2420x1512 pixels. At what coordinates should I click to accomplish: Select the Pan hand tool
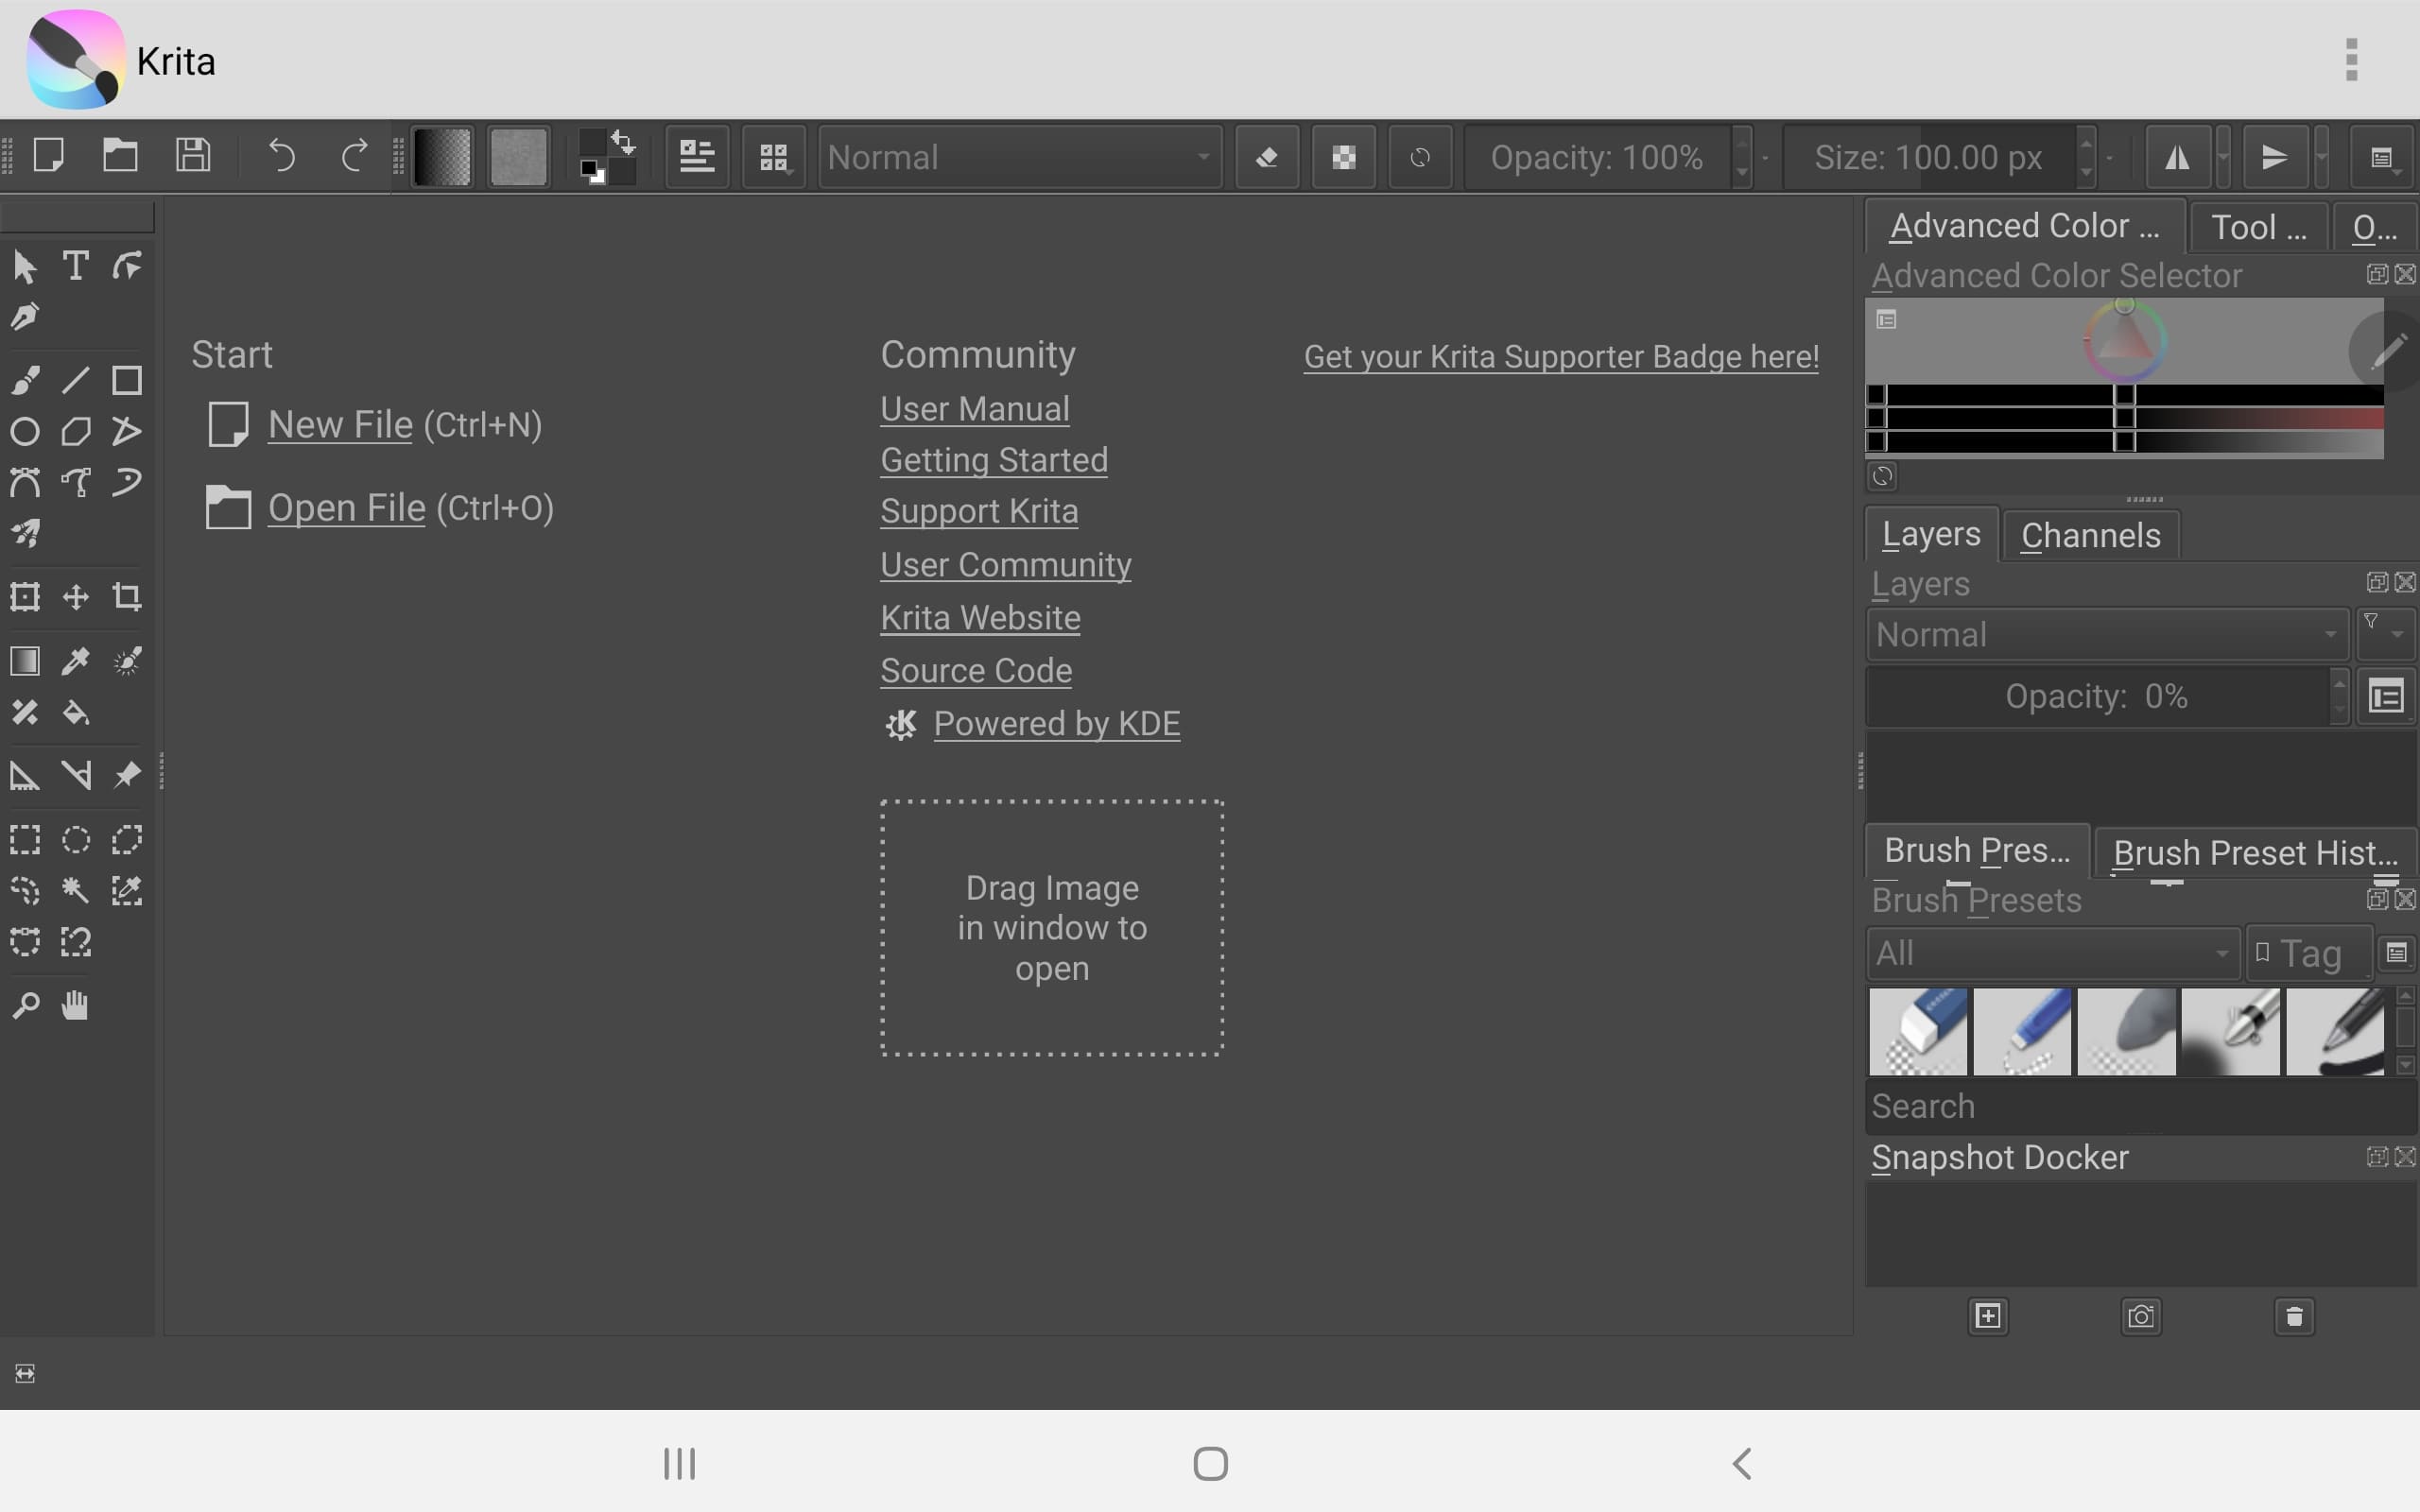[x=76, y=1005]
